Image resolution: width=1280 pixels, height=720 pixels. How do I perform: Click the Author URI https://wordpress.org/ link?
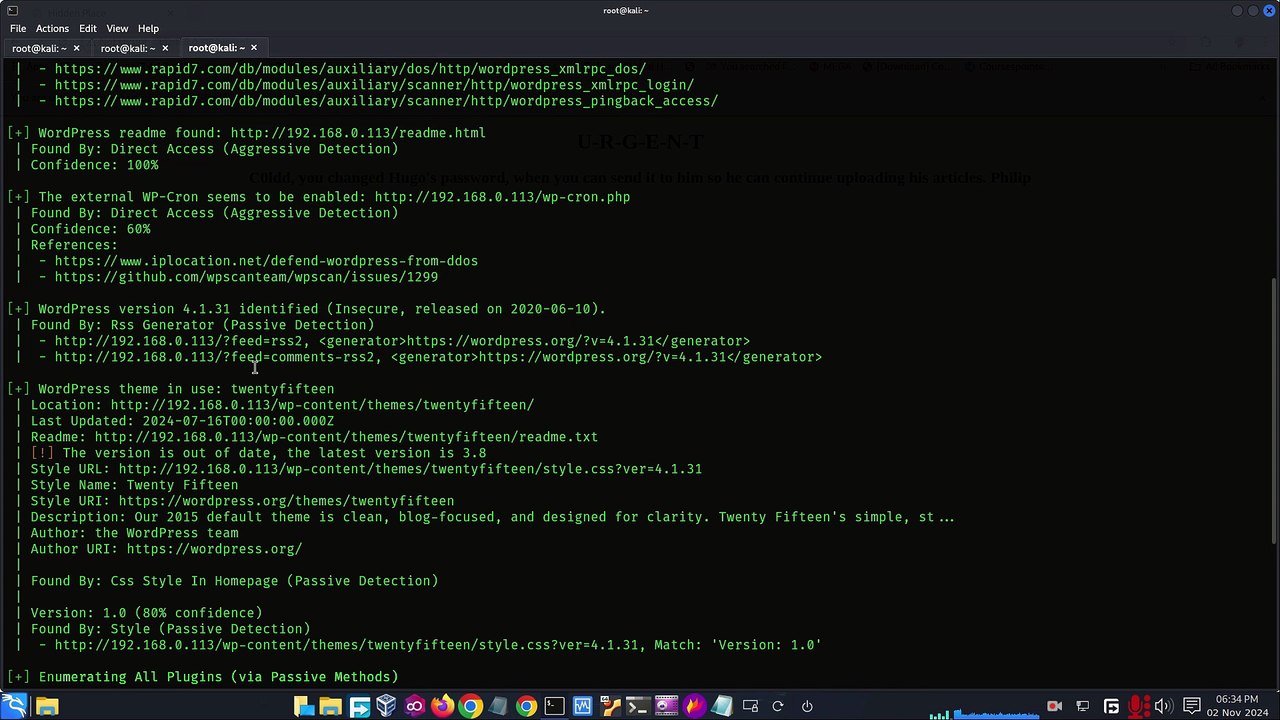click(x=214, y=549)
